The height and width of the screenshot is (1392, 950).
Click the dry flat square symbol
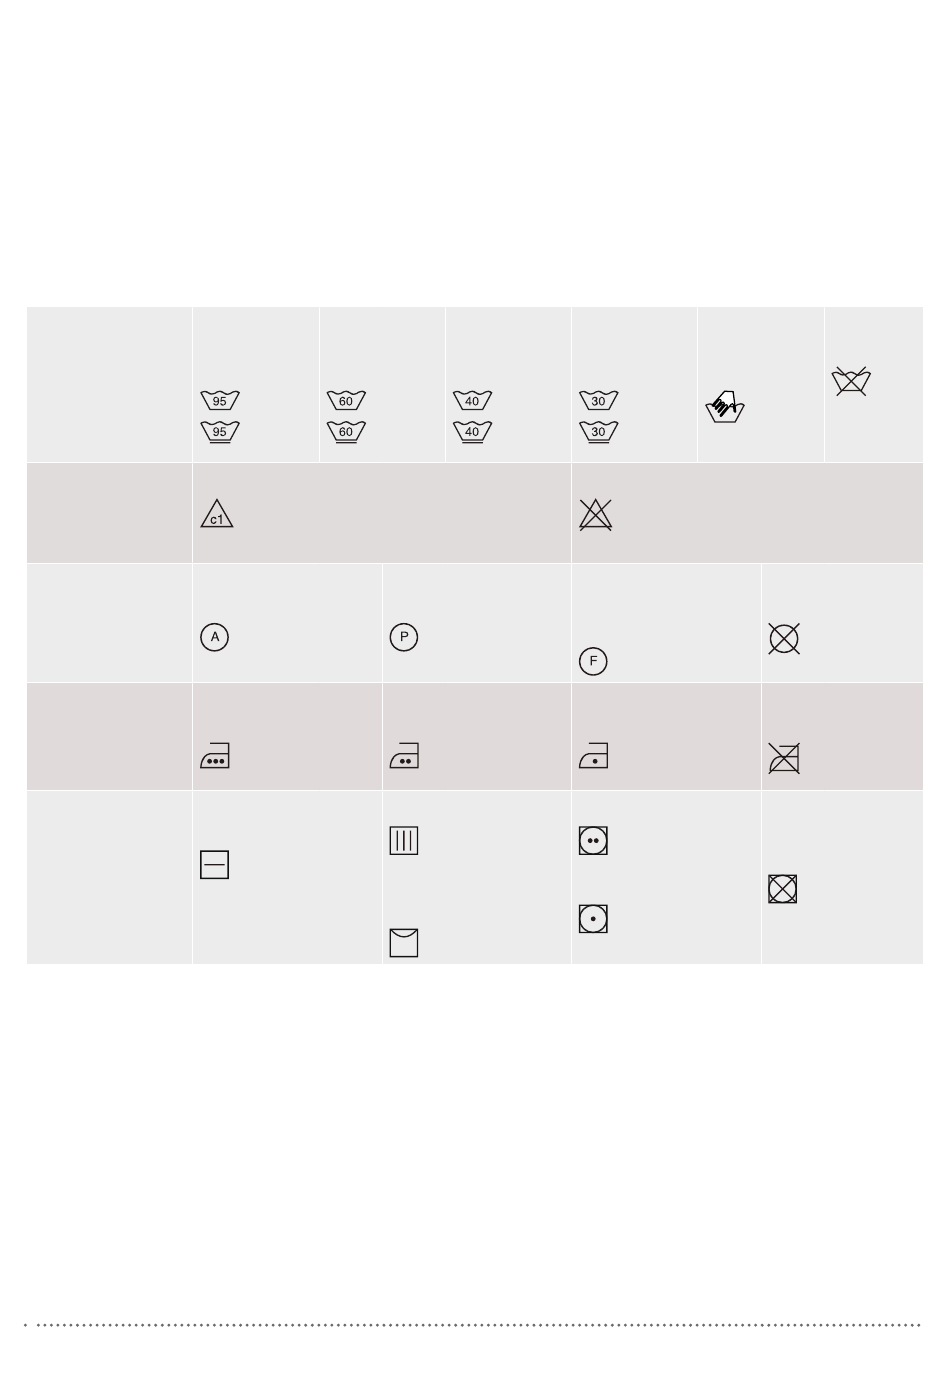coord(215,865)
